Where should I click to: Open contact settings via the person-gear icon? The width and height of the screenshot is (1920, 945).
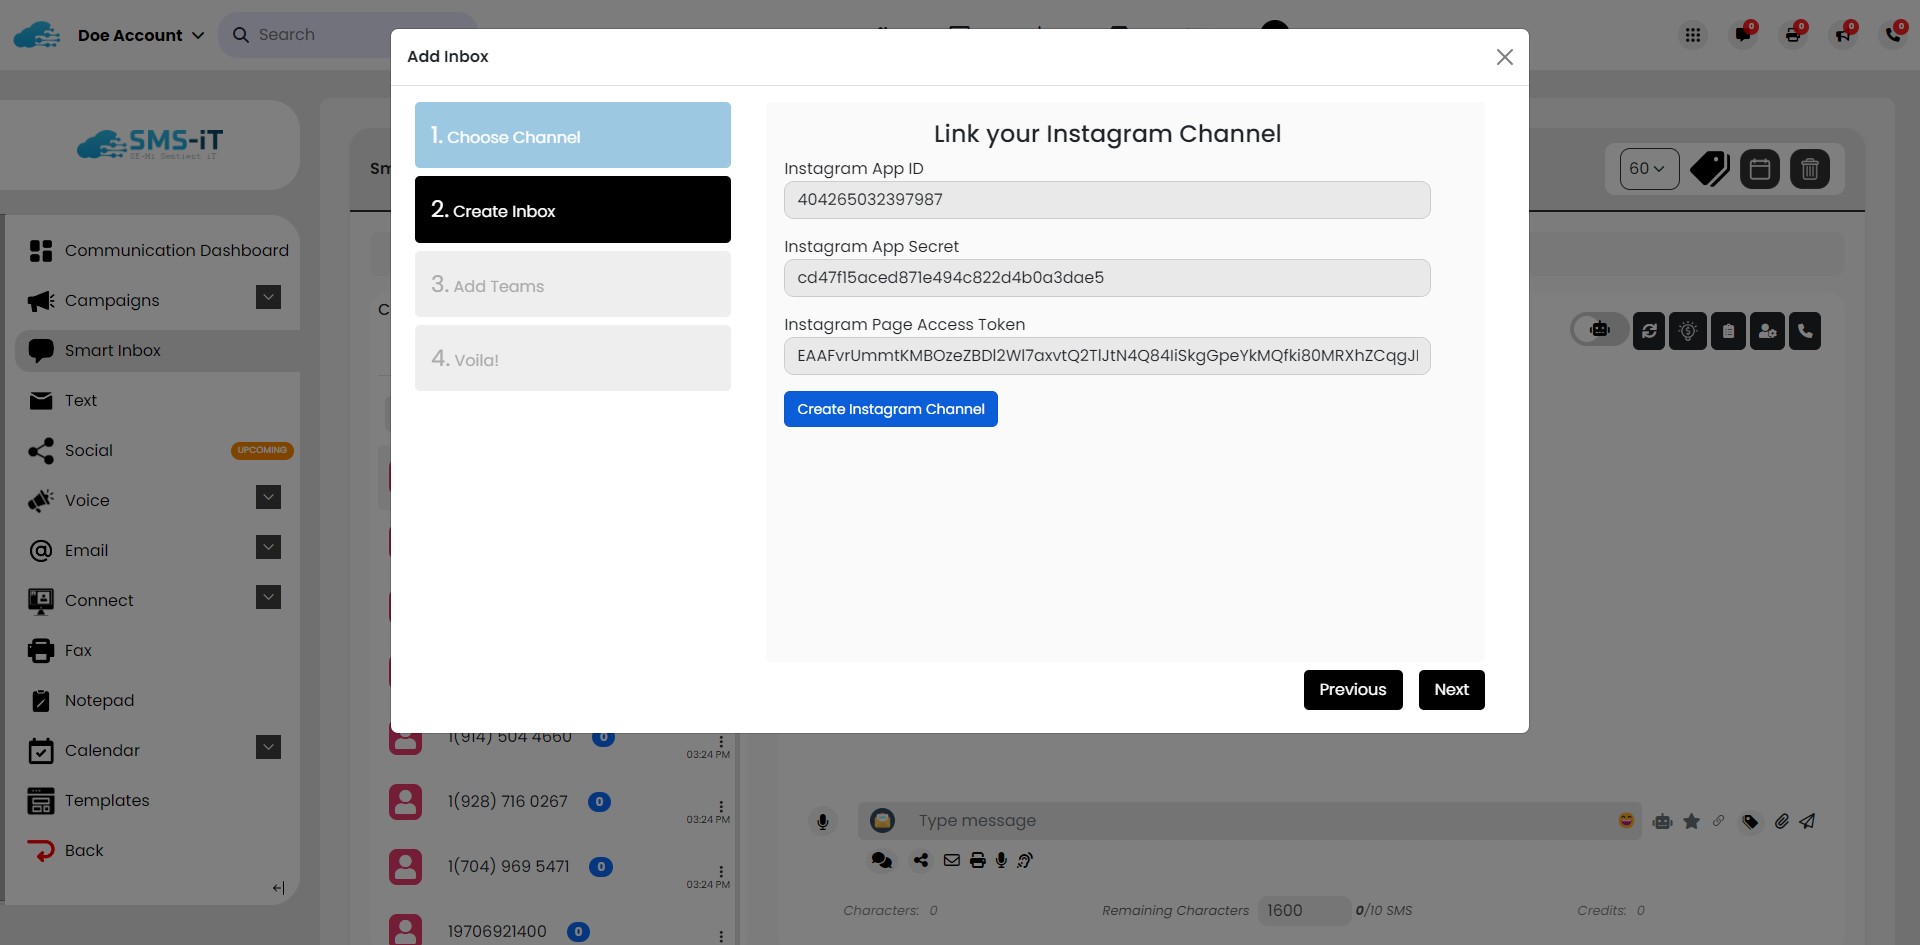(x=1768, y=331)
